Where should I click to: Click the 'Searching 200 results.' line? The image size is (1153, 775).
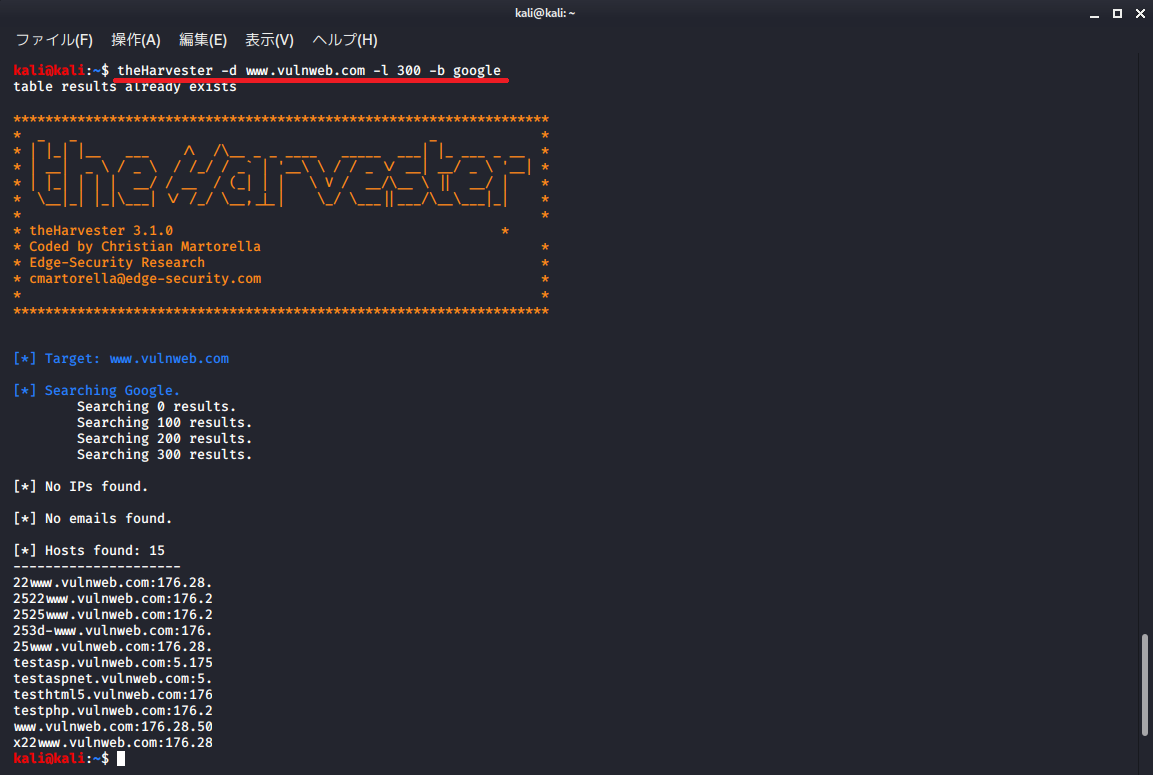[165, 439]
